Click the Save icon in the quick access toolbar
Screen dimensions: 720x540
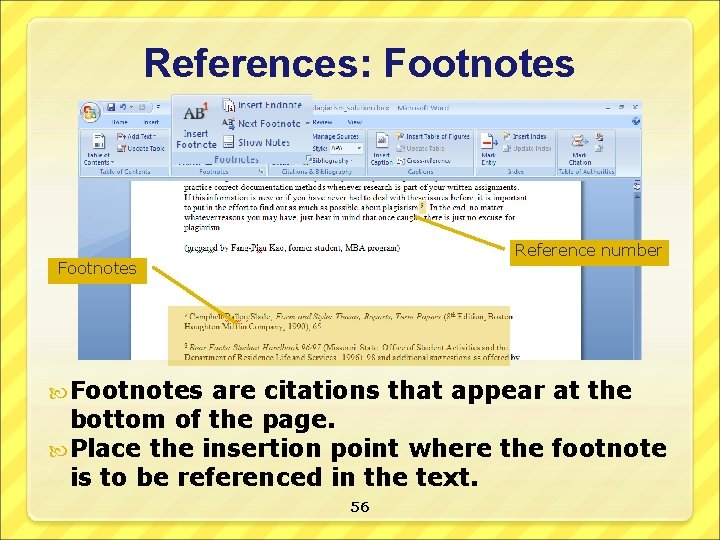[111, 107]
